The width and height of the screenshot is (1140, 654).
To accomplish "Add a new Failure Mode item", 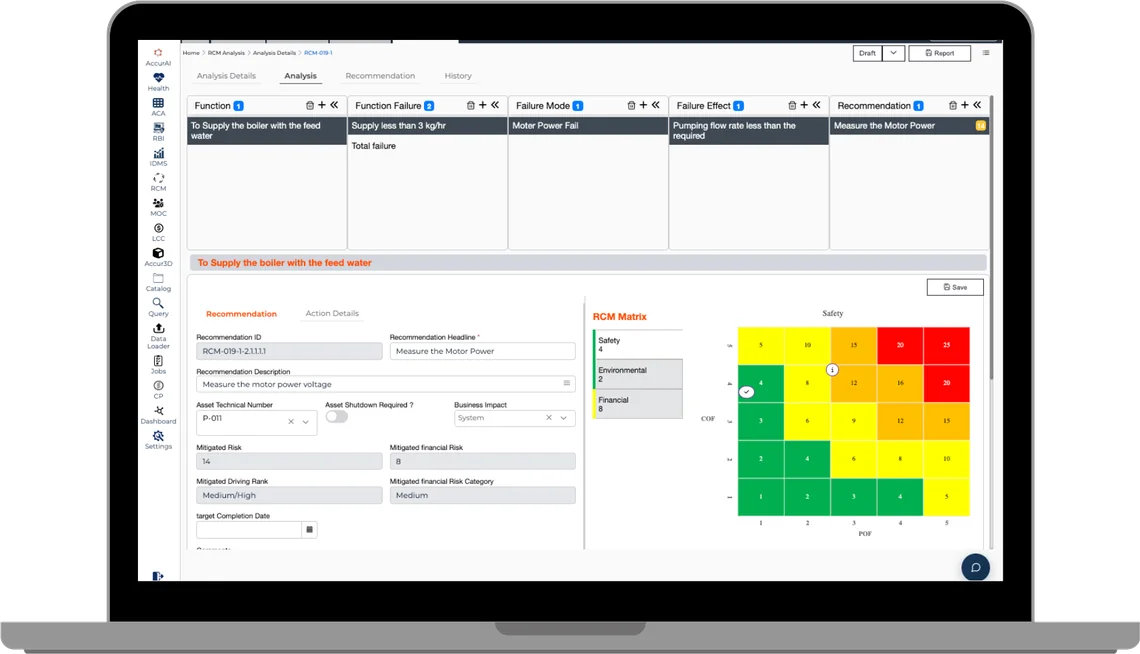I will pos(643,105).
